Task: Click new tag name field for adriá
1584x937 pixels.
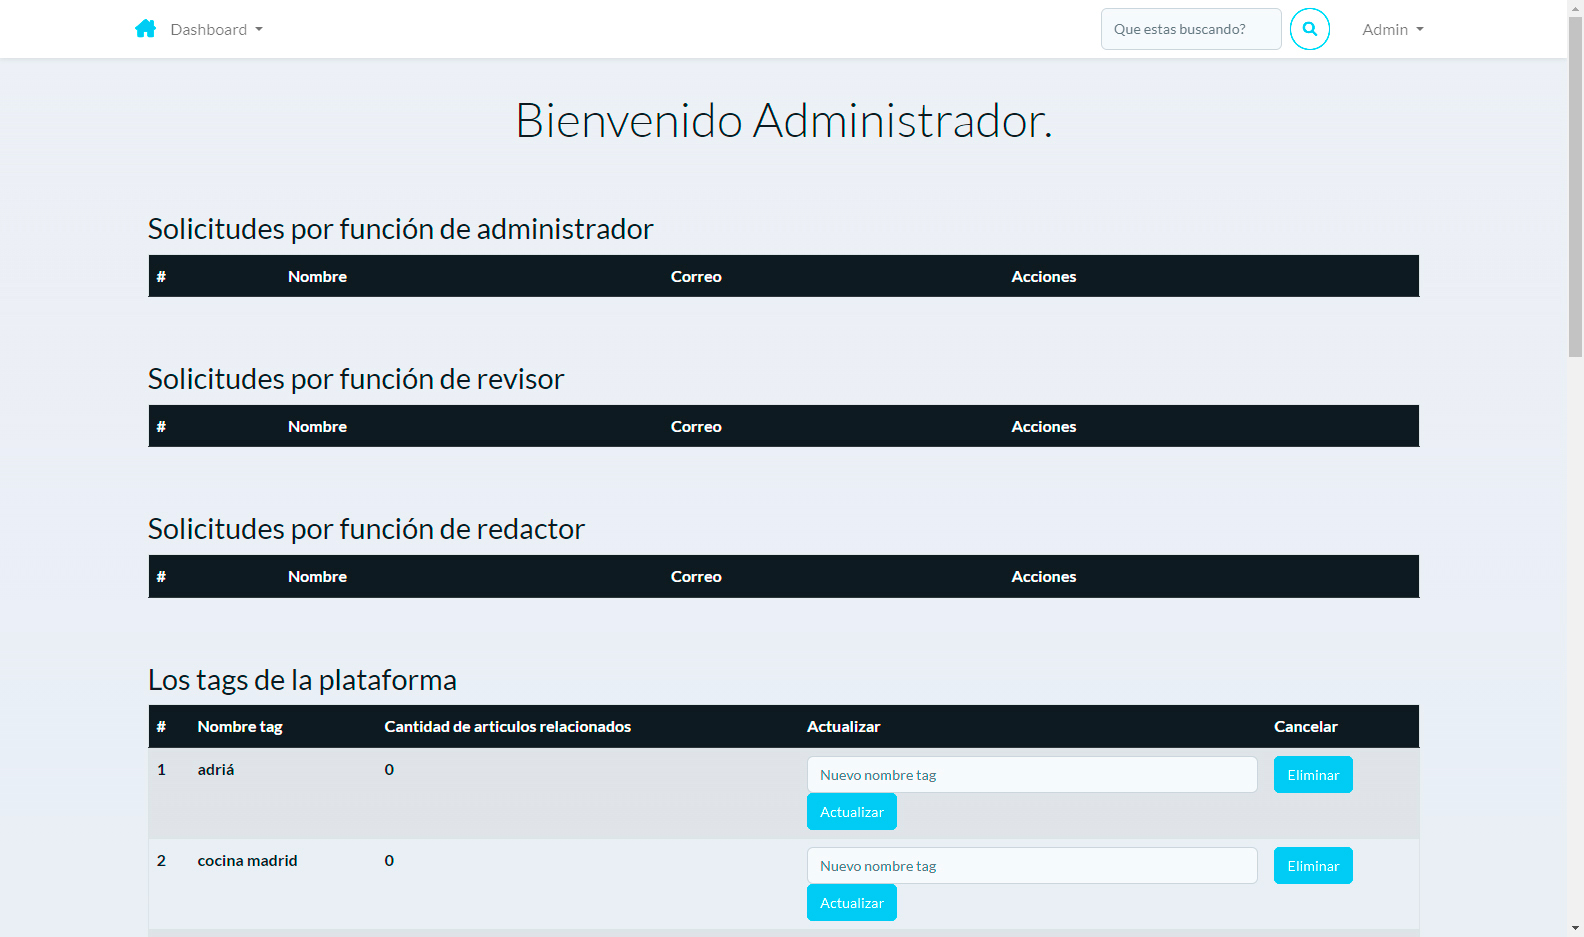Action: pos(1031,775)
